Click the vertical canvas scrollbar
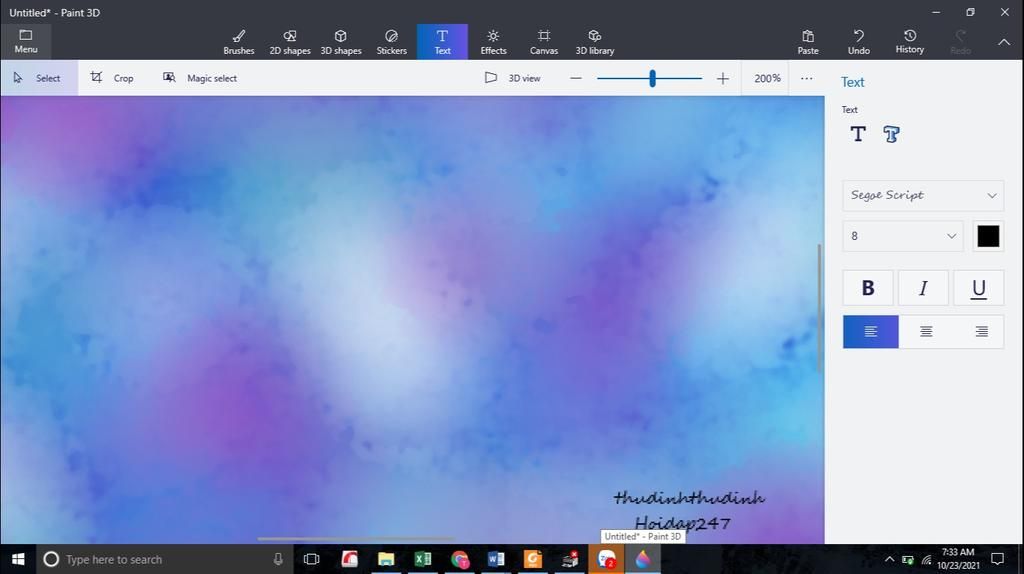1024x574 pixels. (x=820, y=308)
